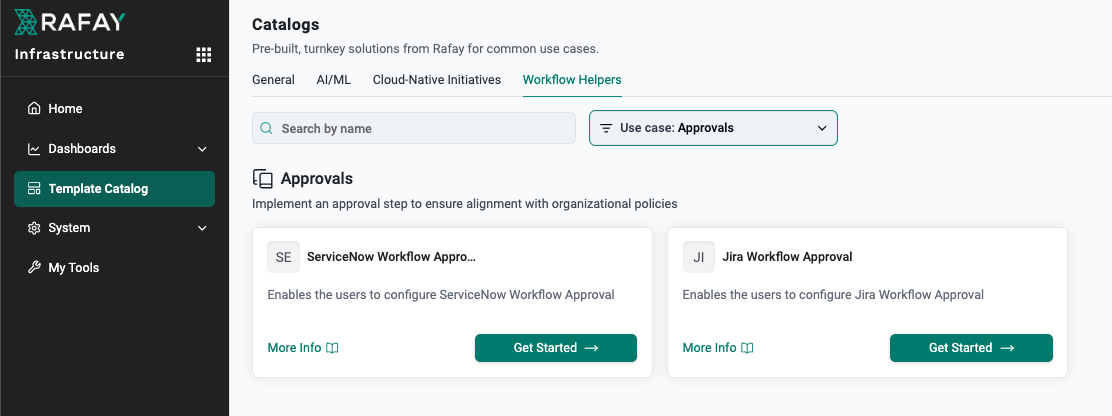Viewport: 1112px width, 416px height.
Task: Select Template Catalog in sidebar
Action: pyautogui.click(x=114, y=189)
